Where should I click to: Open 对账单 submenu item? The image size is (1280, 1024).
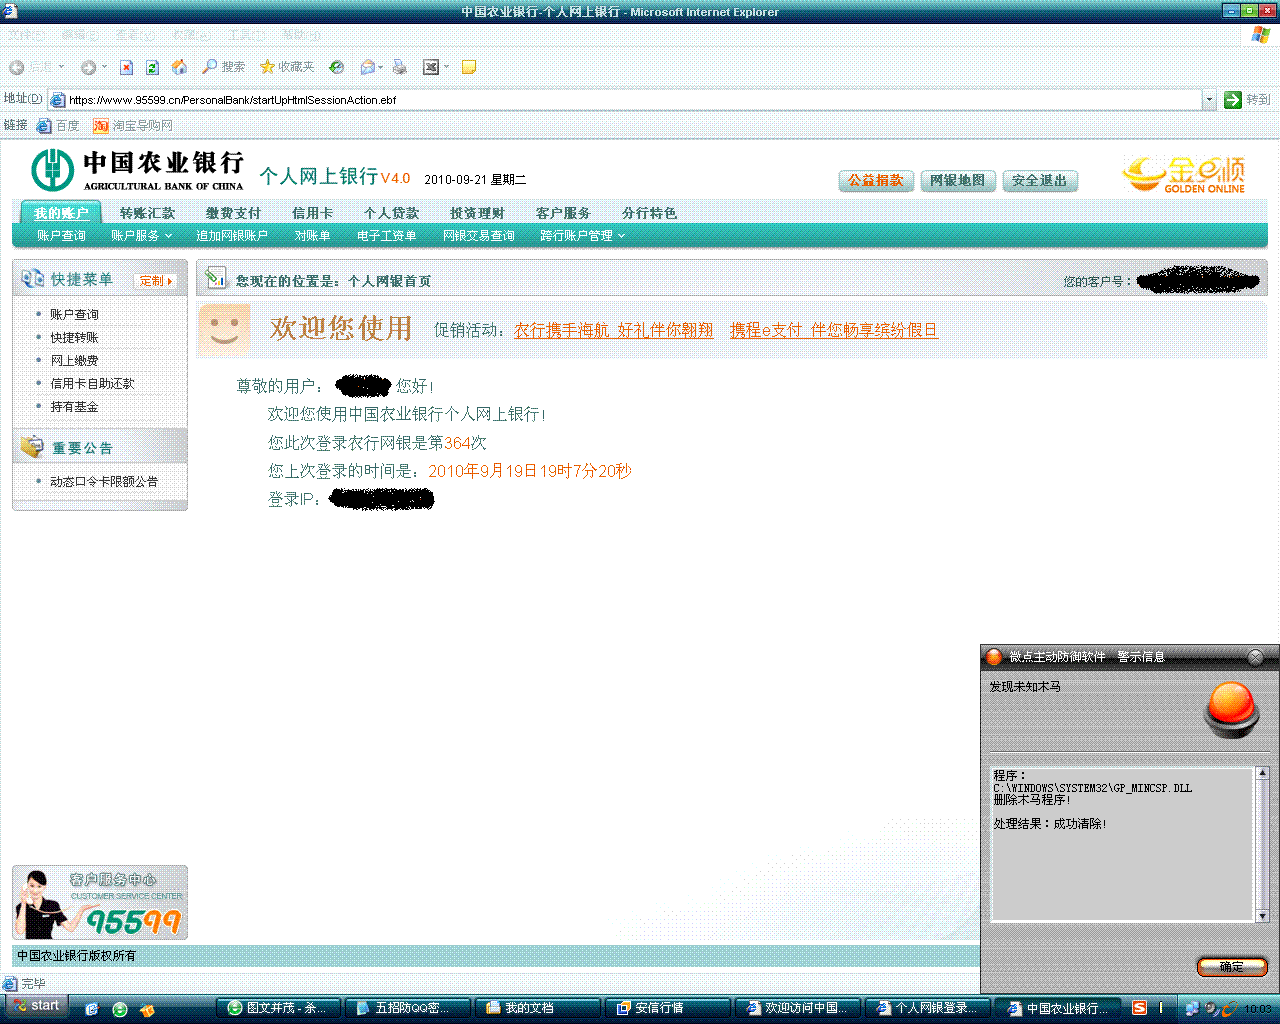coord(312,236)
